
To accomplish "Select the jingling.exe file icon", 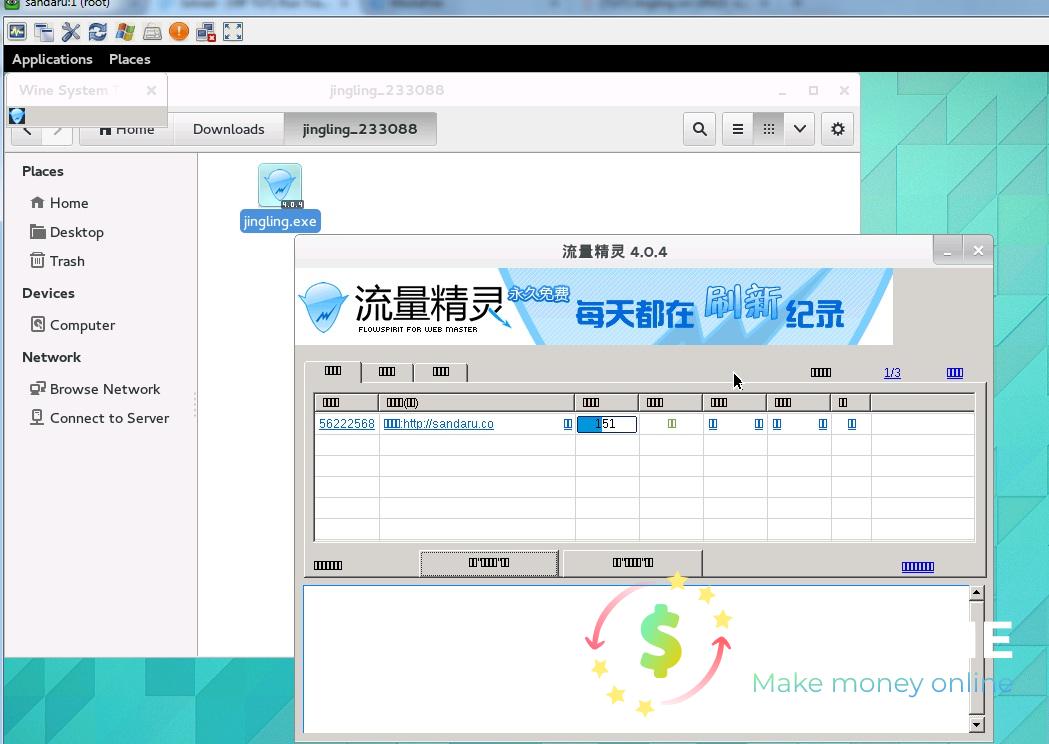I will click(280, 186).
